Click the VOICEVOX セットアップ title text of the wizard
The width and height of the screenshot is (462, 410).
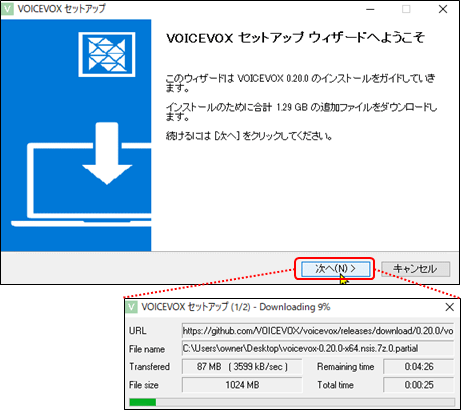[61, 9]
